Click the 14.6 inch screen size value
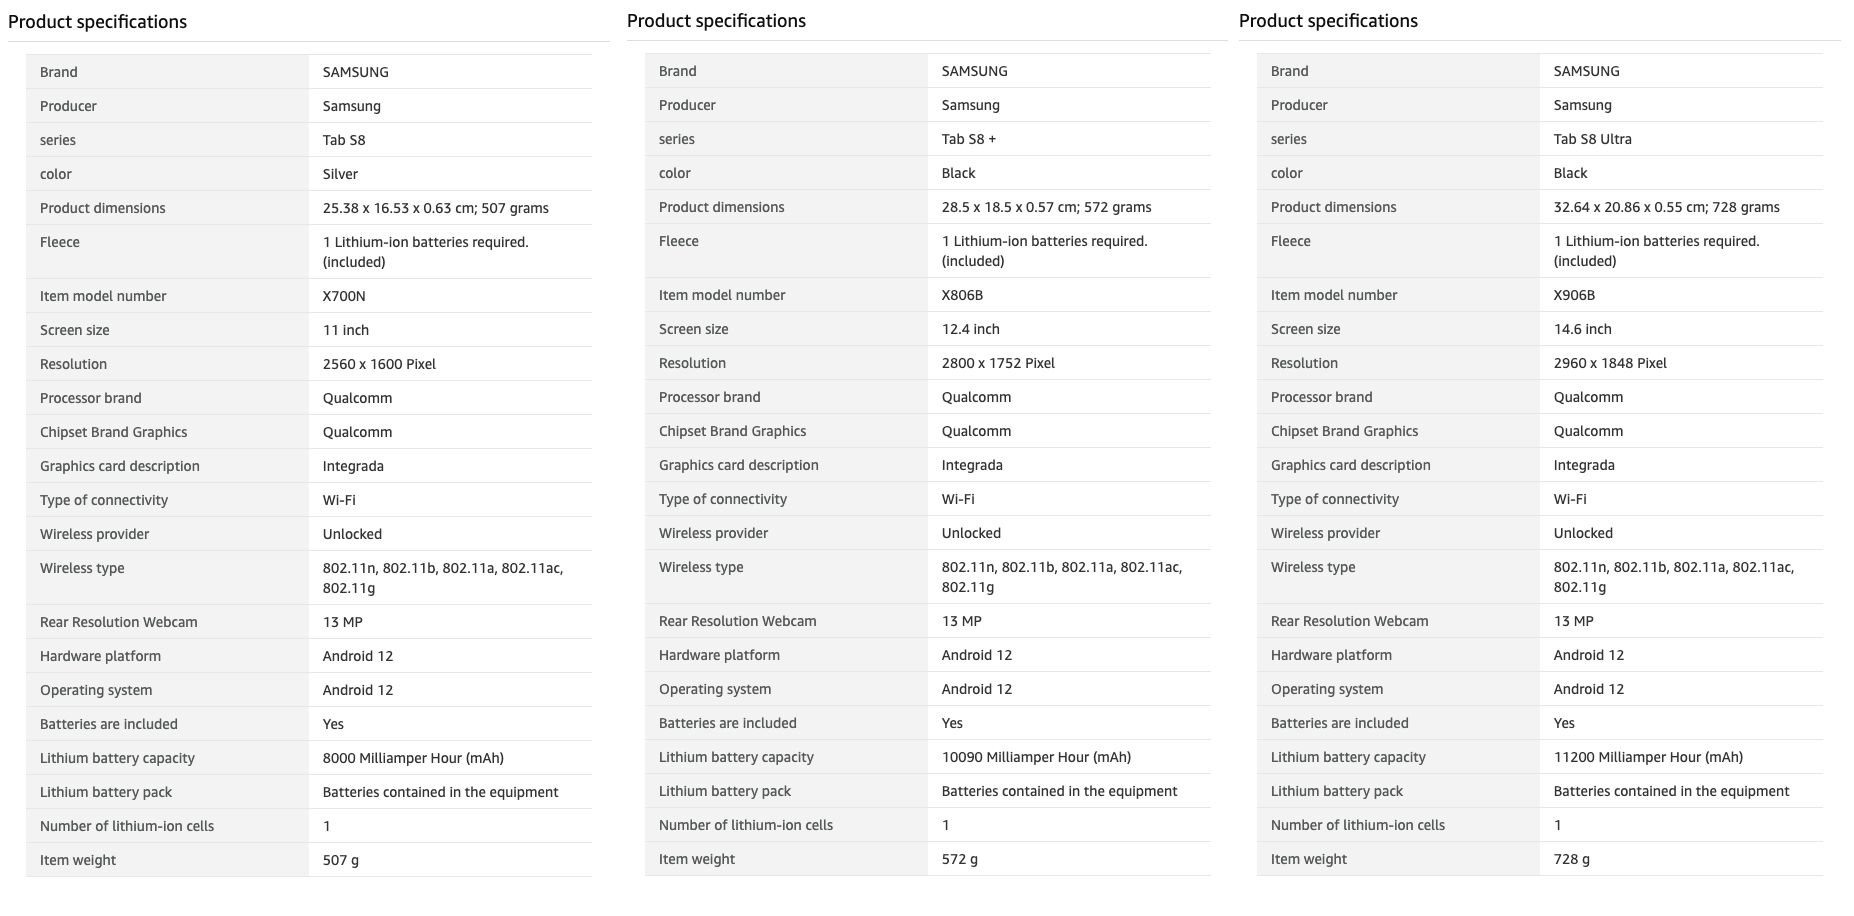The height and width of the screenshot is (916, 1854). [1582, 329]
